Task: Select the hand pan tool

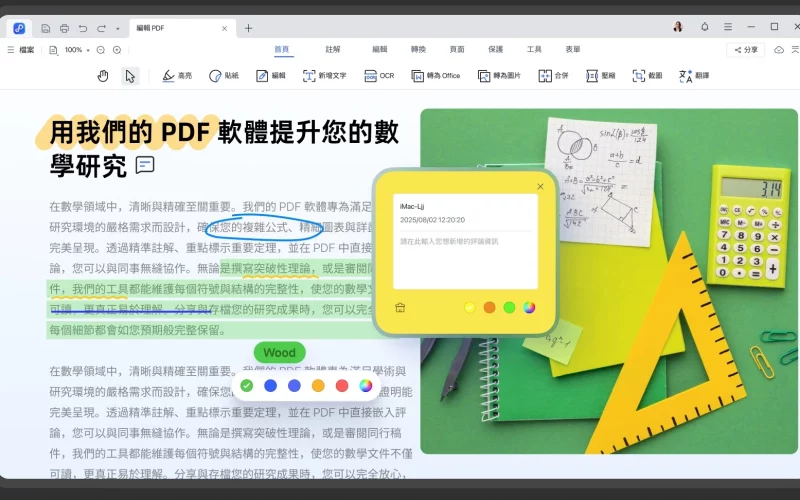Action: point(102,75)
